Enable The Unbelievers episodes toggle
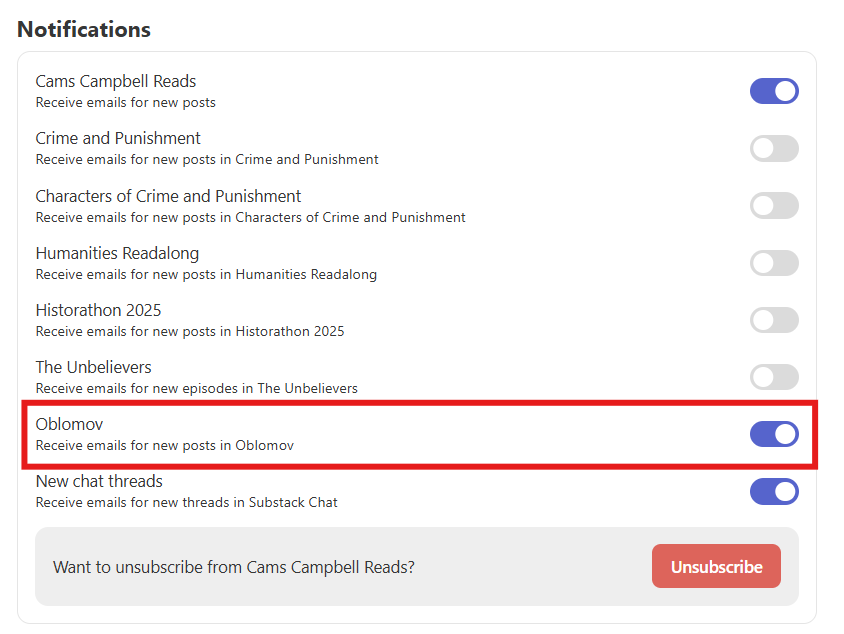This screenshot has width=844, height=634. click(774, 377)
